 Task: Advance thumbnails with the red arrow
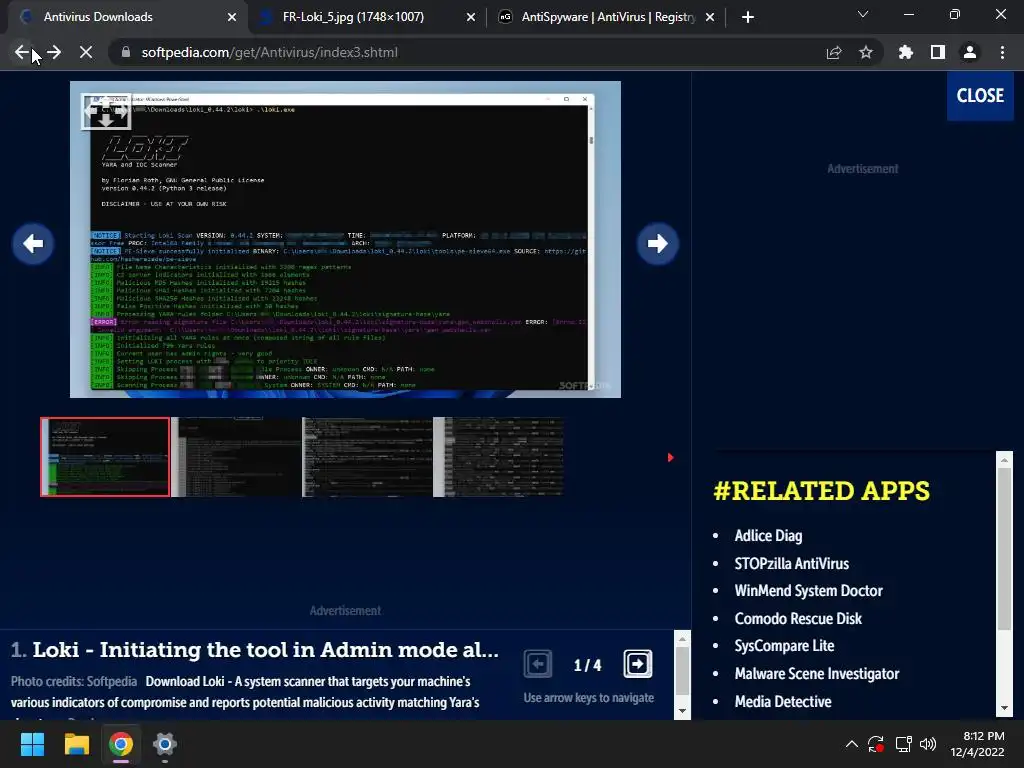[x=670, y=457]
